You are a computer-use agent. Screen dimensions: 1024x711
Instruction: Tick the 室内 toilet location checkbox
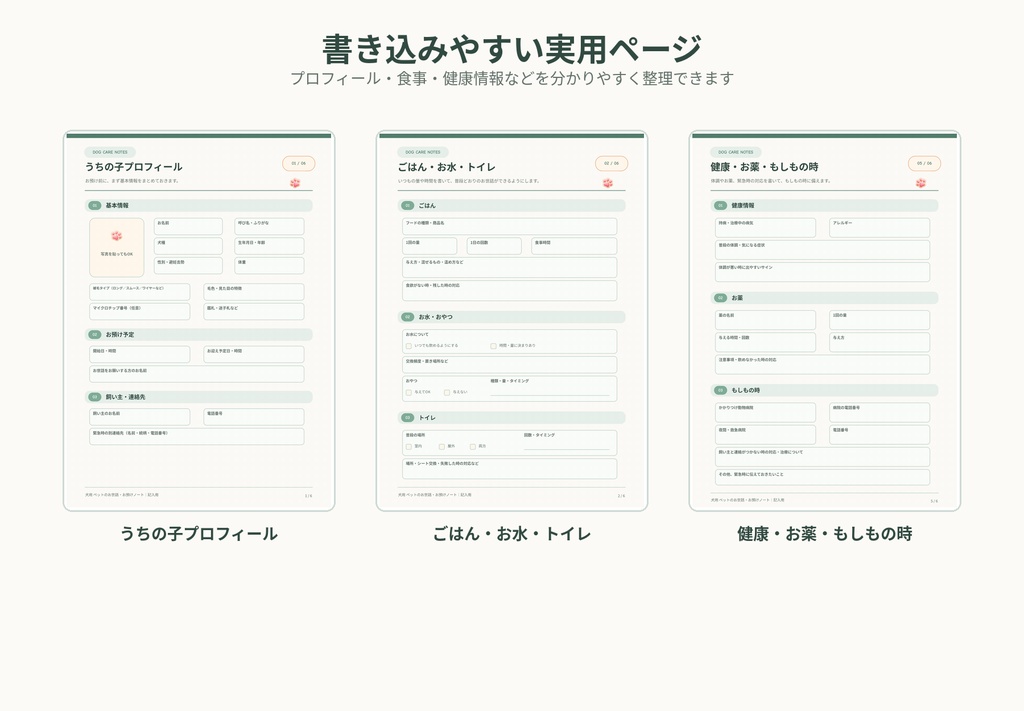409,447
